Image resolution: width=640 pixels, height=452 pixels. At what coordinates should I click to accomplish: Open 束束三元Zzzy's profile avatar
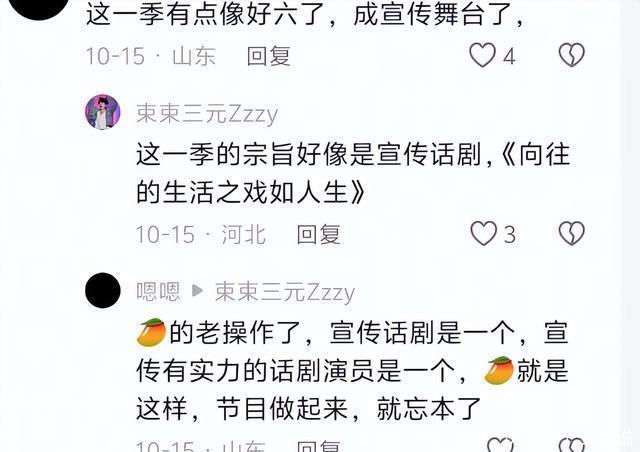[102, 112]
